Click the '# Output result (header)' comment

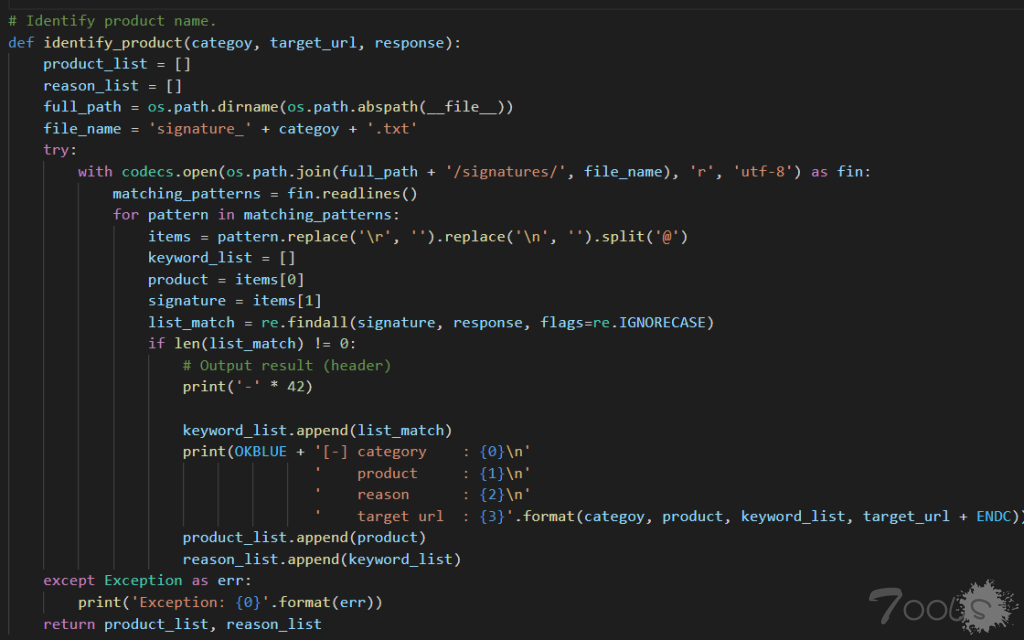coord(287,365)
